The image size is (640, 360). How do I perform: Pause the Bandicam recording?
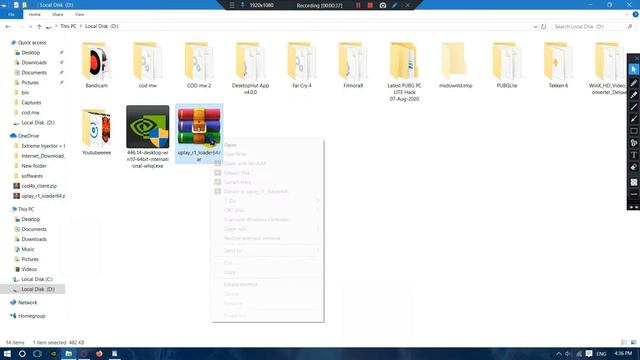click(358, 5)
